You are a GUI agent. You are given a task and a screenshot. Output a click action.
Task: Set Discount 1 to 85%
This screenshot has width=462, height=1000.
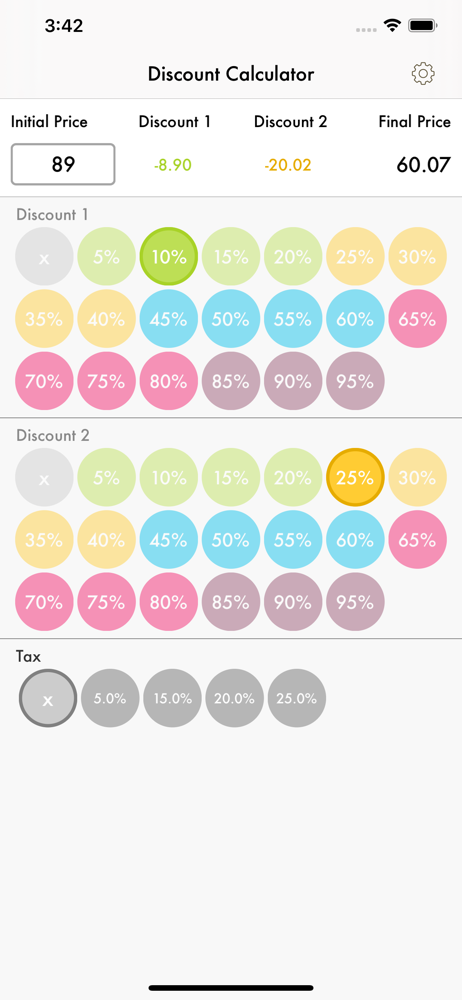click(x=231, y=381)
